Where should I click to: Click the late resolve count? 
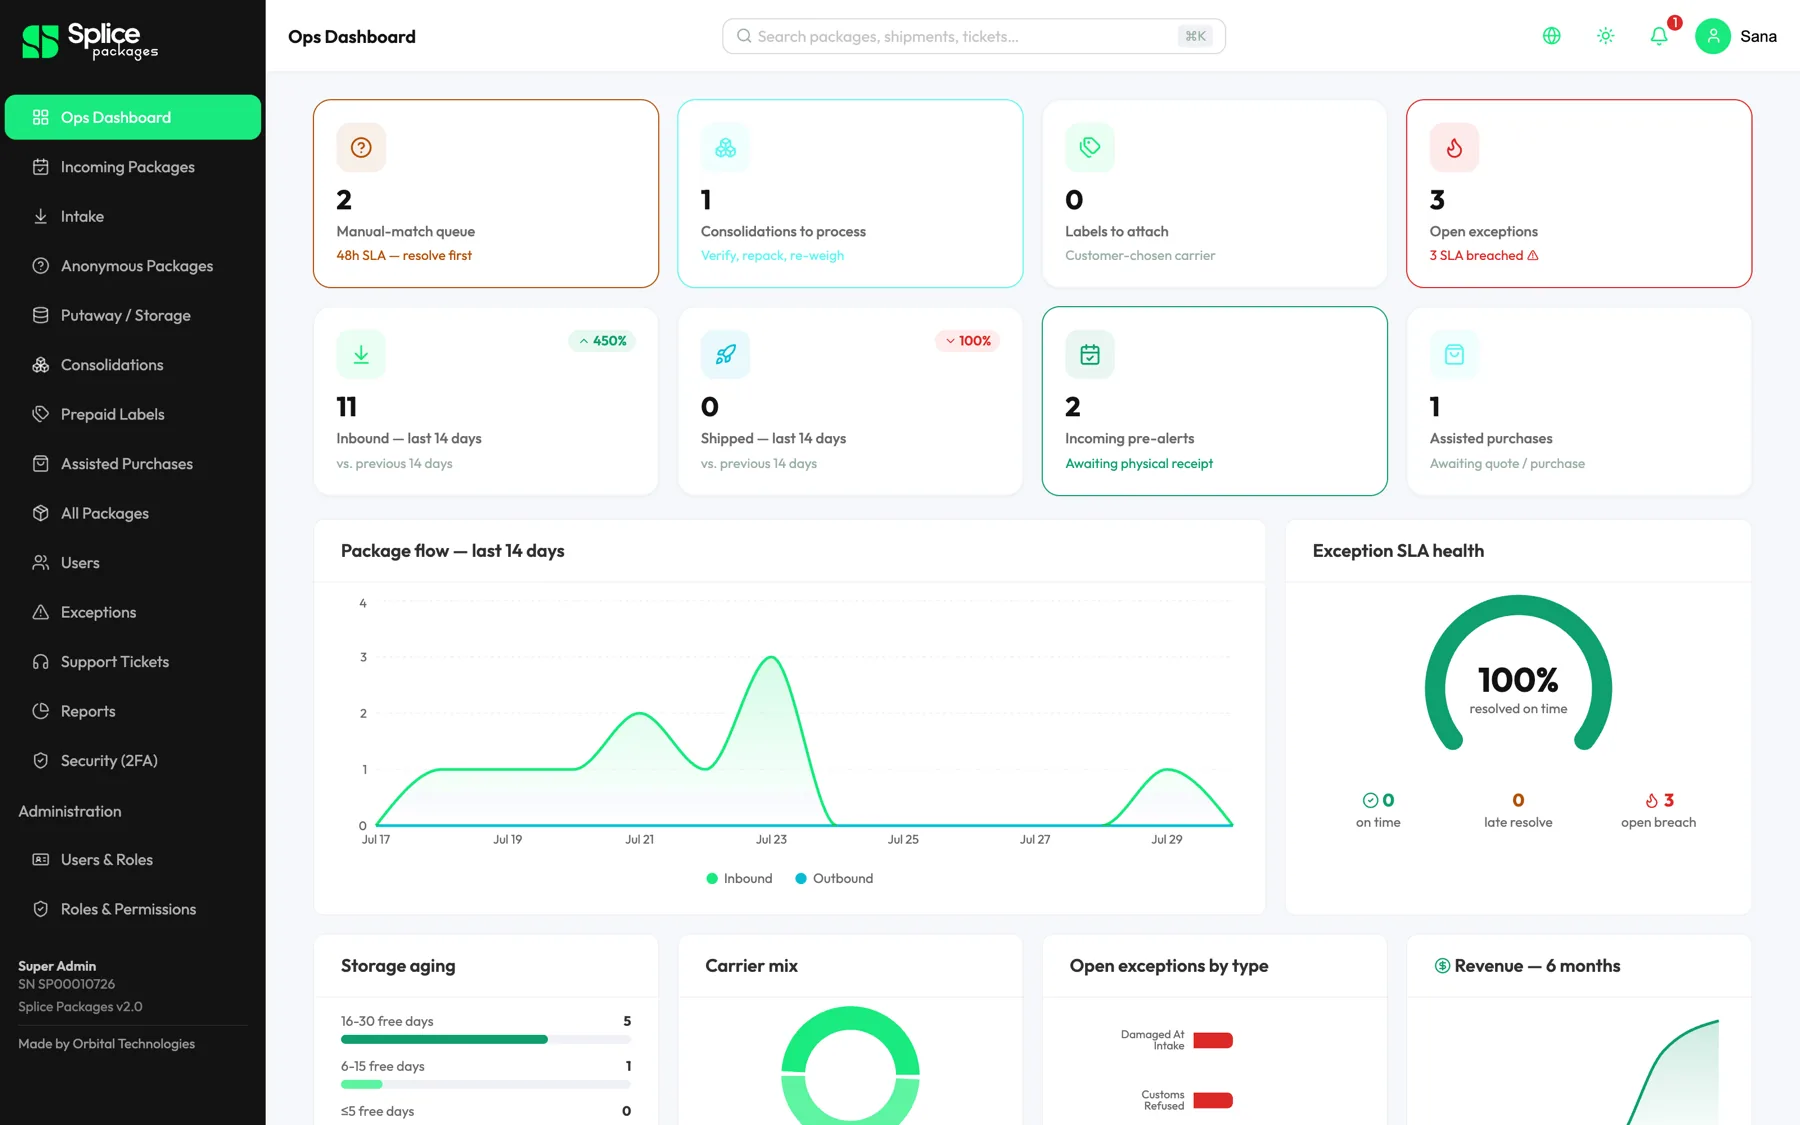click(x=1518, y=801)
